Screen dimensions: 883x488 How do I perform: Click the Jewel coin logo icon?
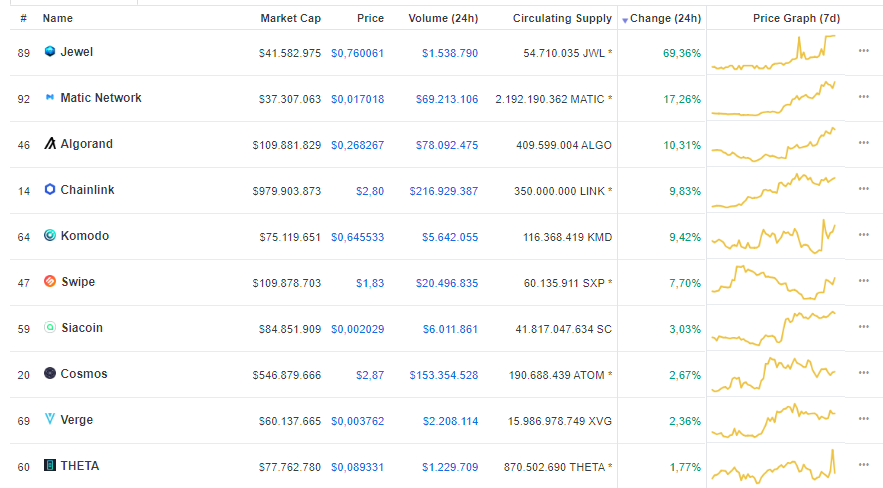tap(50, 51)
